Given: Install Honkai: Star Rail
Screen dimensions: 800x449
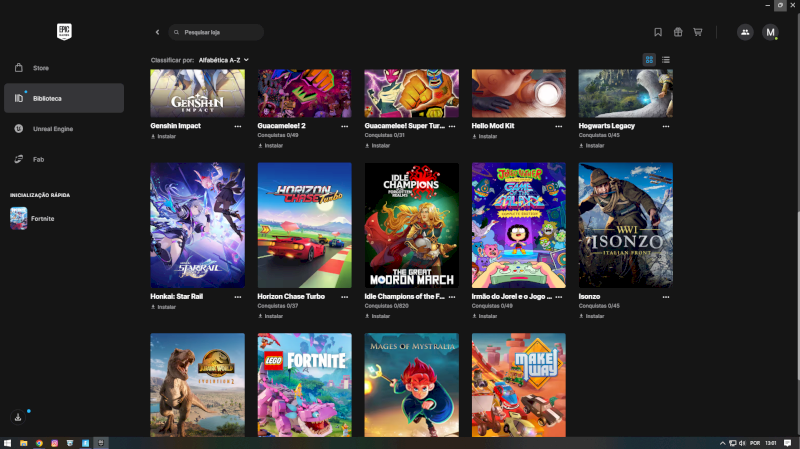Looking at the screenshot, I should click(163, 307).
